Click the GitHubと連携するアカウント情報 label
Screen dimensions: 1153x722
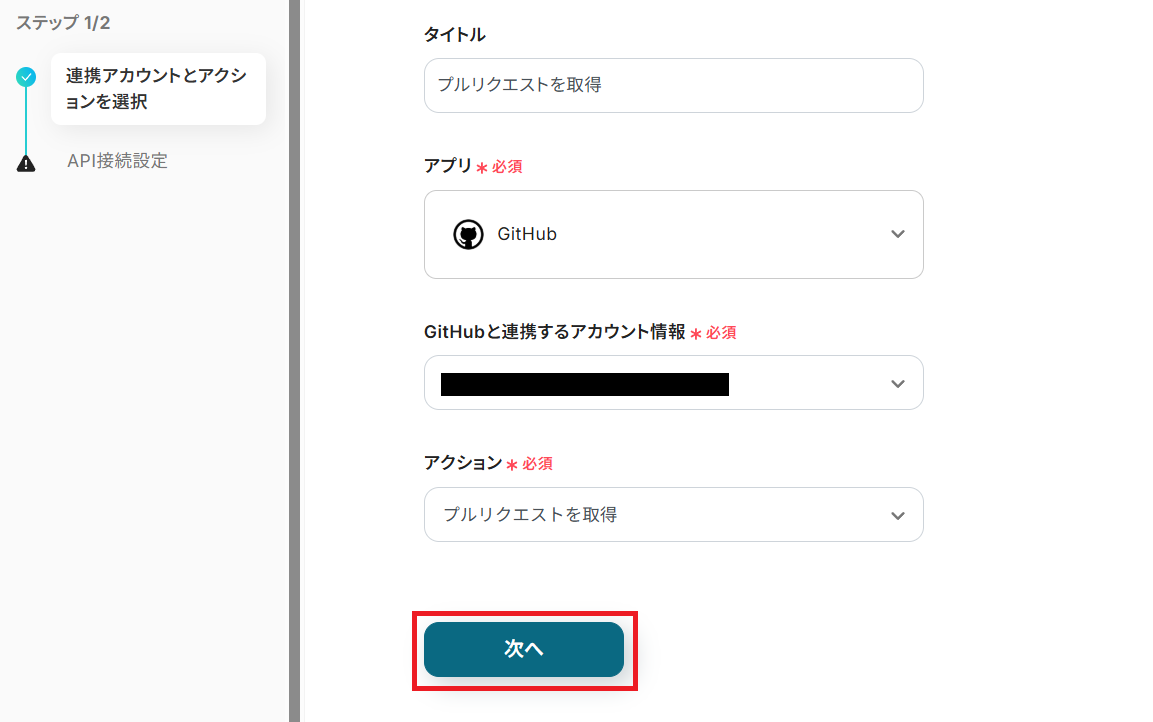[x=555, y=332]
